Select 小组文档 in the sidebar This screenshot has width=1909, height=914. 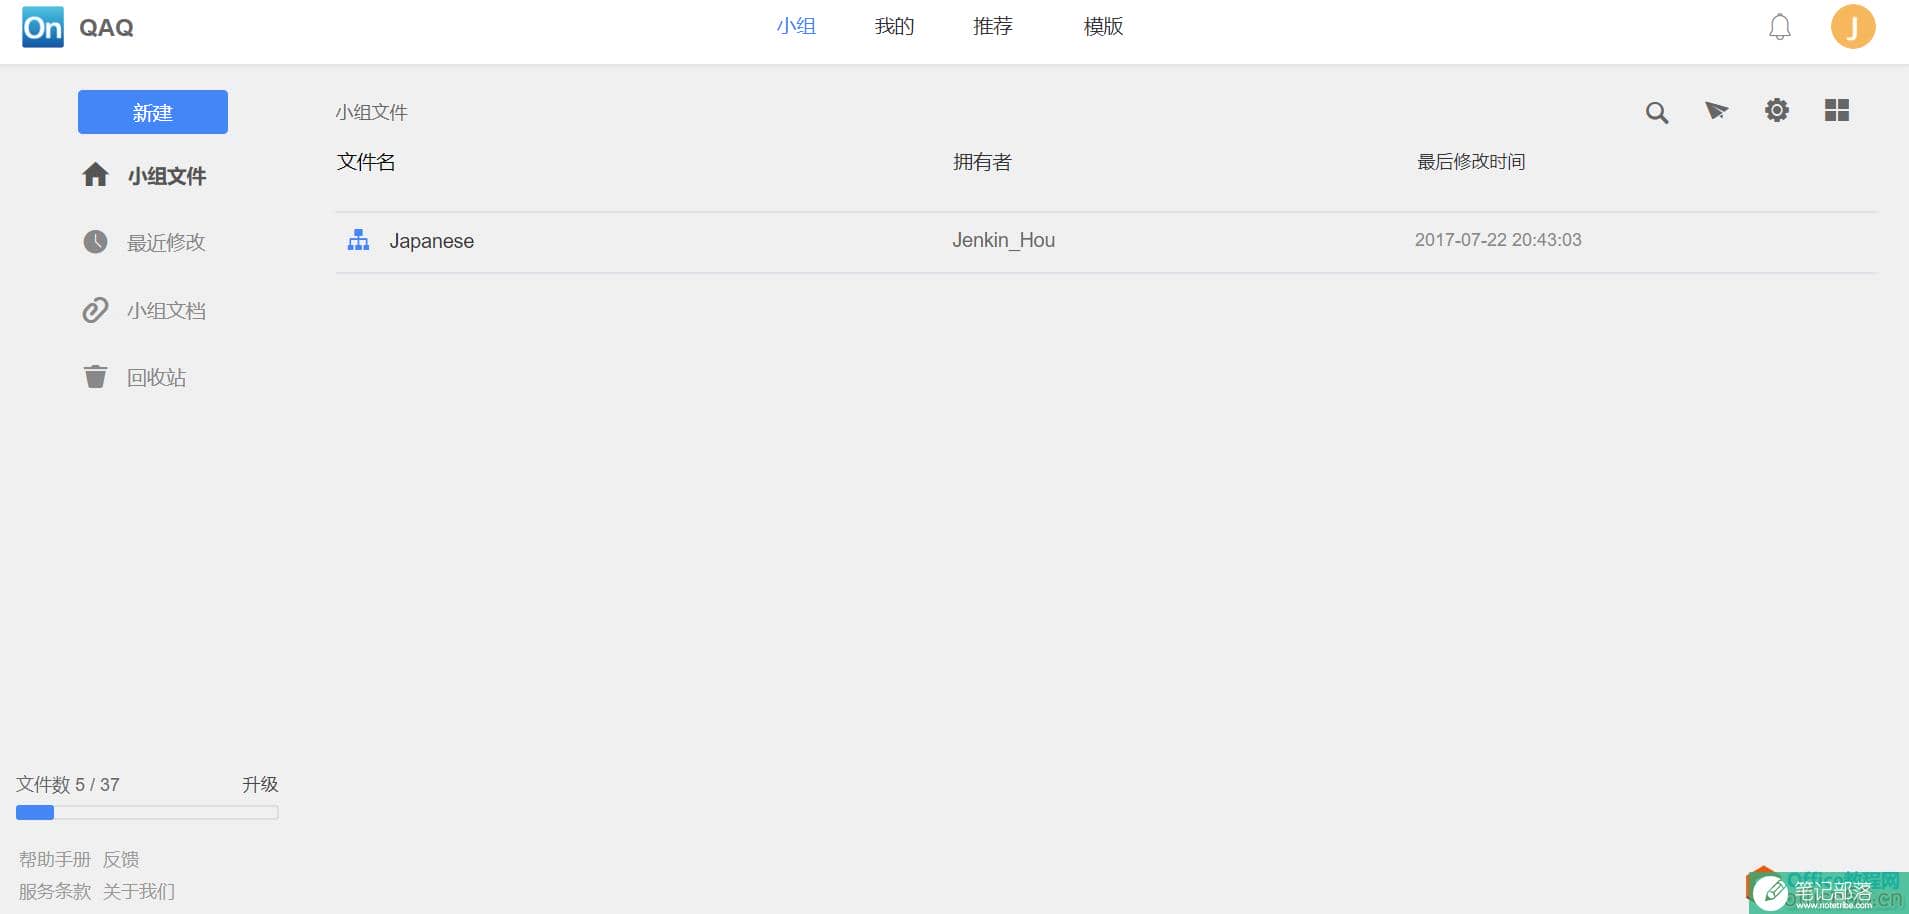[166, 311]
